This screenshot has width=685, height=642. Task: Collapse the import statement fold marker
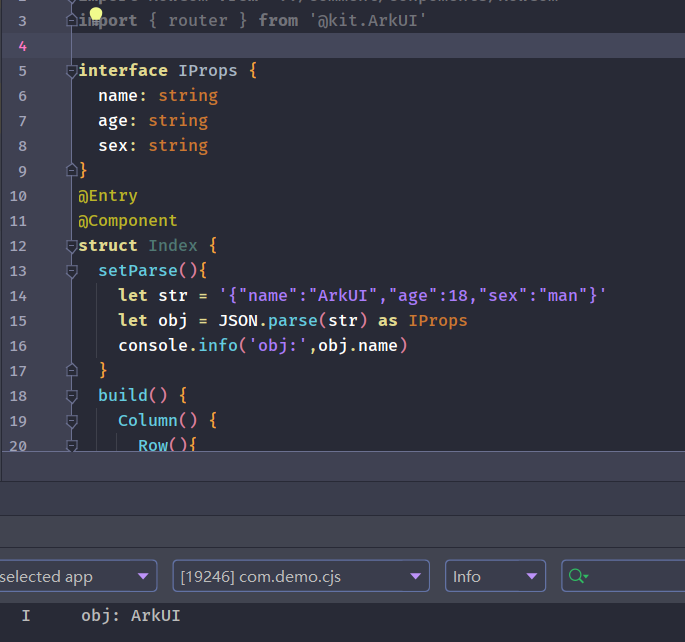click(x=71, y=20)
